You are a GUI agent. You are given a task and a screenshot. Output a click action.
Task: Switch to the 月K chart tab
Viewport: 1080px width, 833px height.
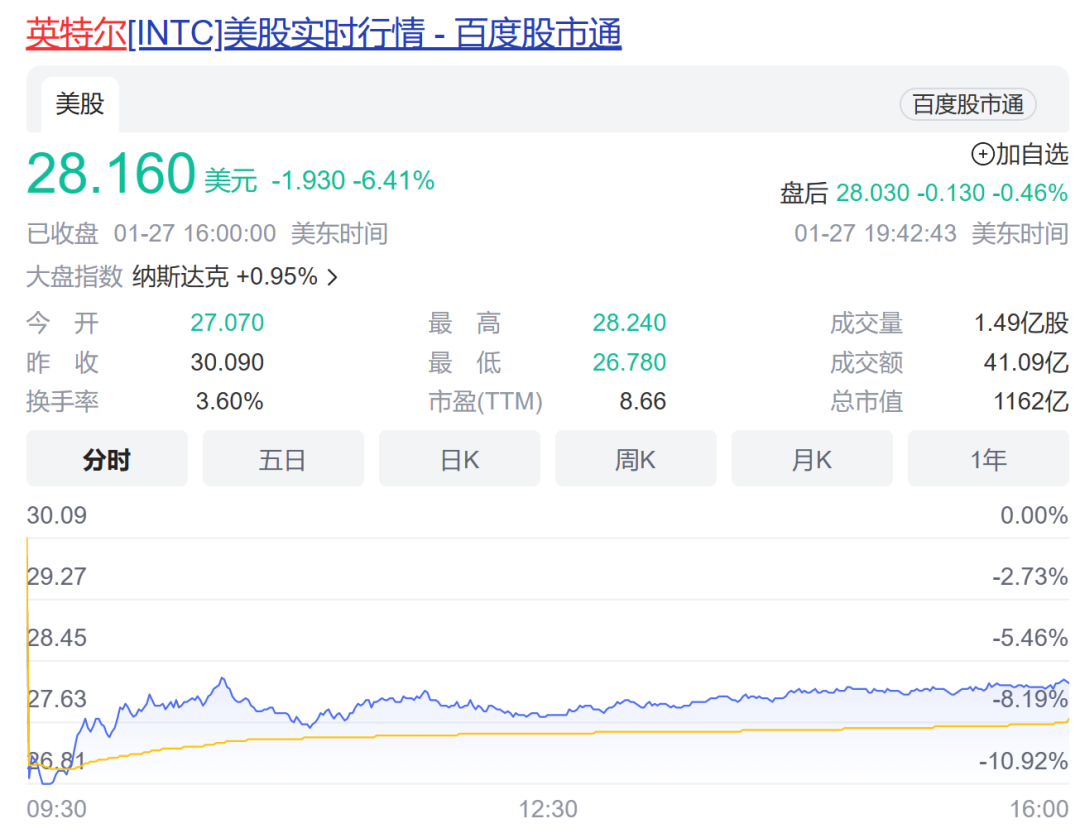pyautogui.click(x=812, y=459)
